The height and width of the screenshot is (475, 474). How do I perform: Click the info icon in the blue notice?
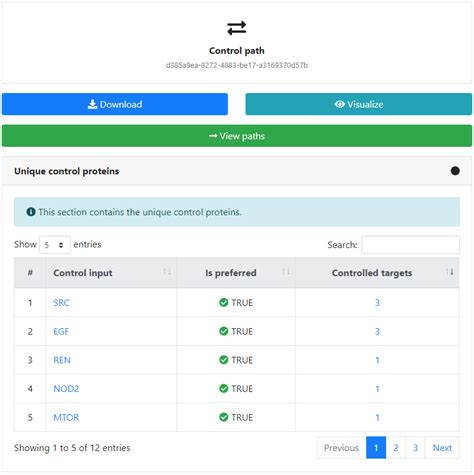click(31, 212)
